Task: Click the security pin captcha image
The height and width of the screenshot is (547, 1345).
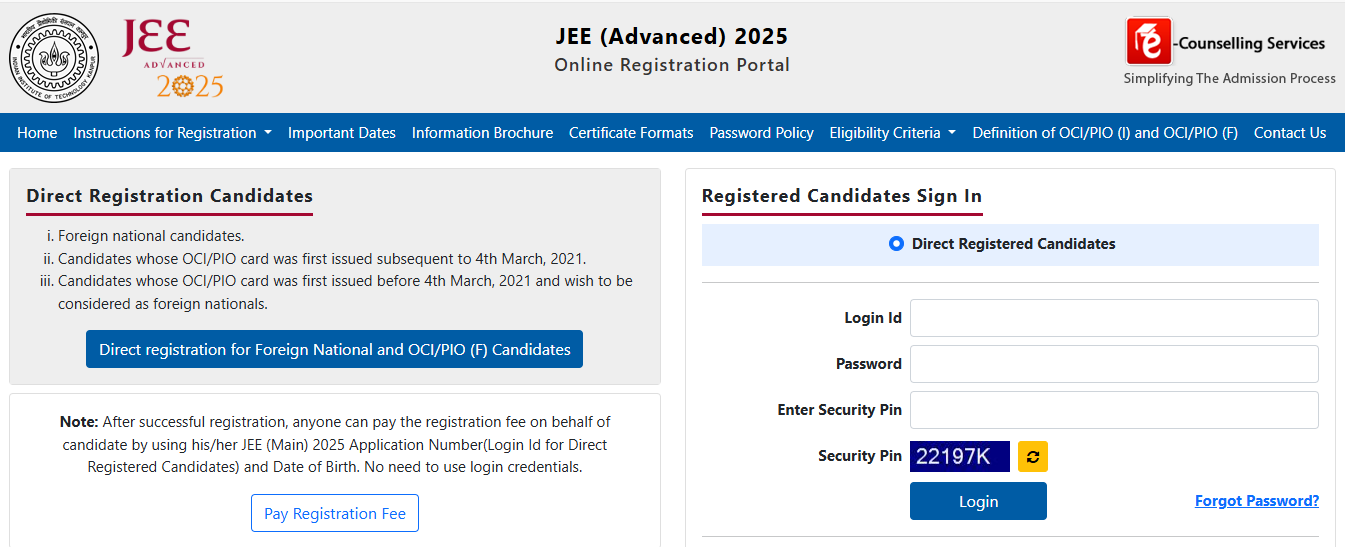Action: 959,457
